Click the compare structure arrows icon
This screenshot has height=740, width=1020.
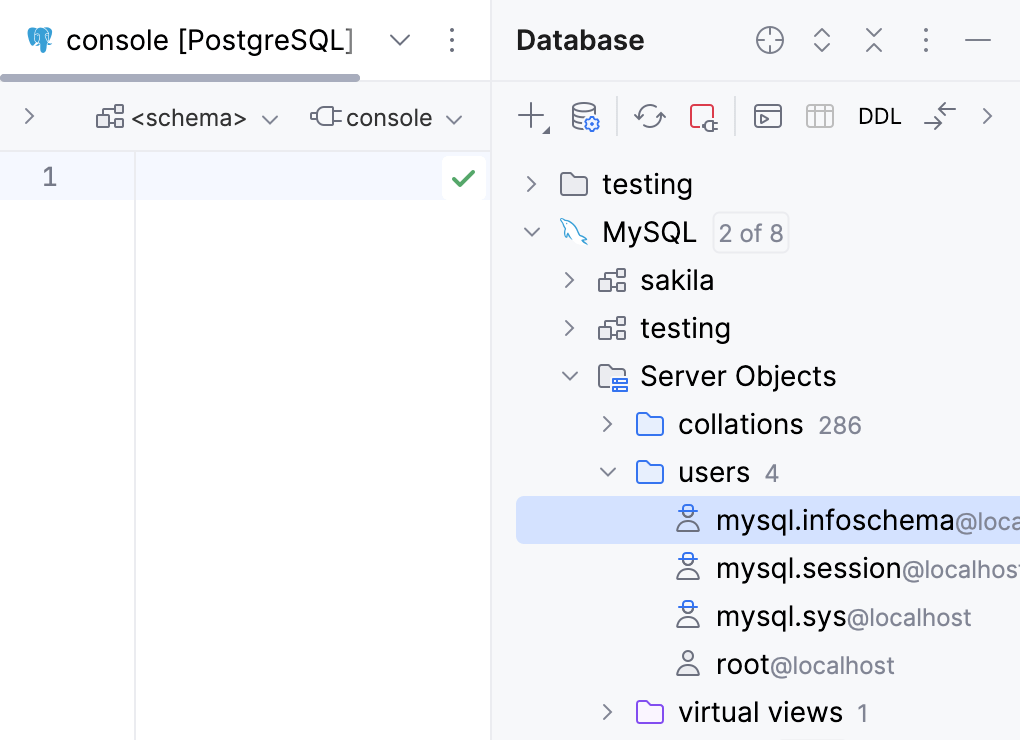(939, 116)
